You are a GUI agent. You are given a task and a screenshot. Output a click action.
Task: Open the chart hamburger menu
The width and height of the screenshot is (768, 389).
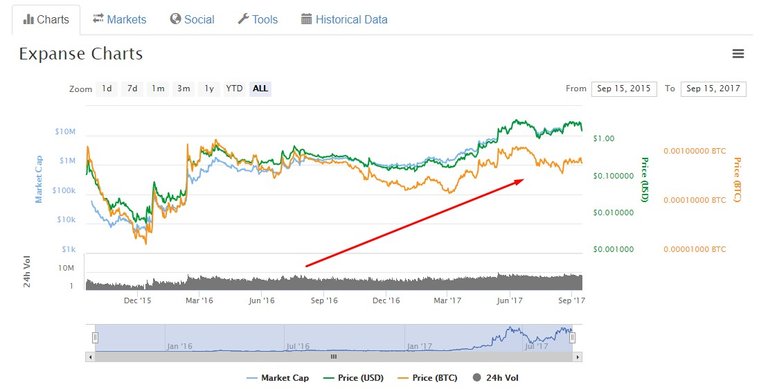[x=738, y=54]
